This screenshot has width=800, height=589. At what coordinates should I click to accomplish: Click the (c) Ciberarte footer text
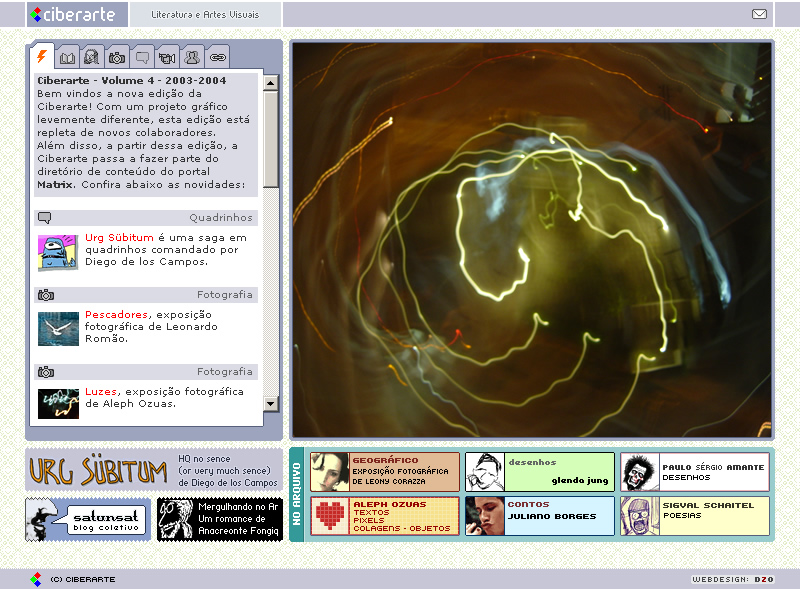pos(83,579)
